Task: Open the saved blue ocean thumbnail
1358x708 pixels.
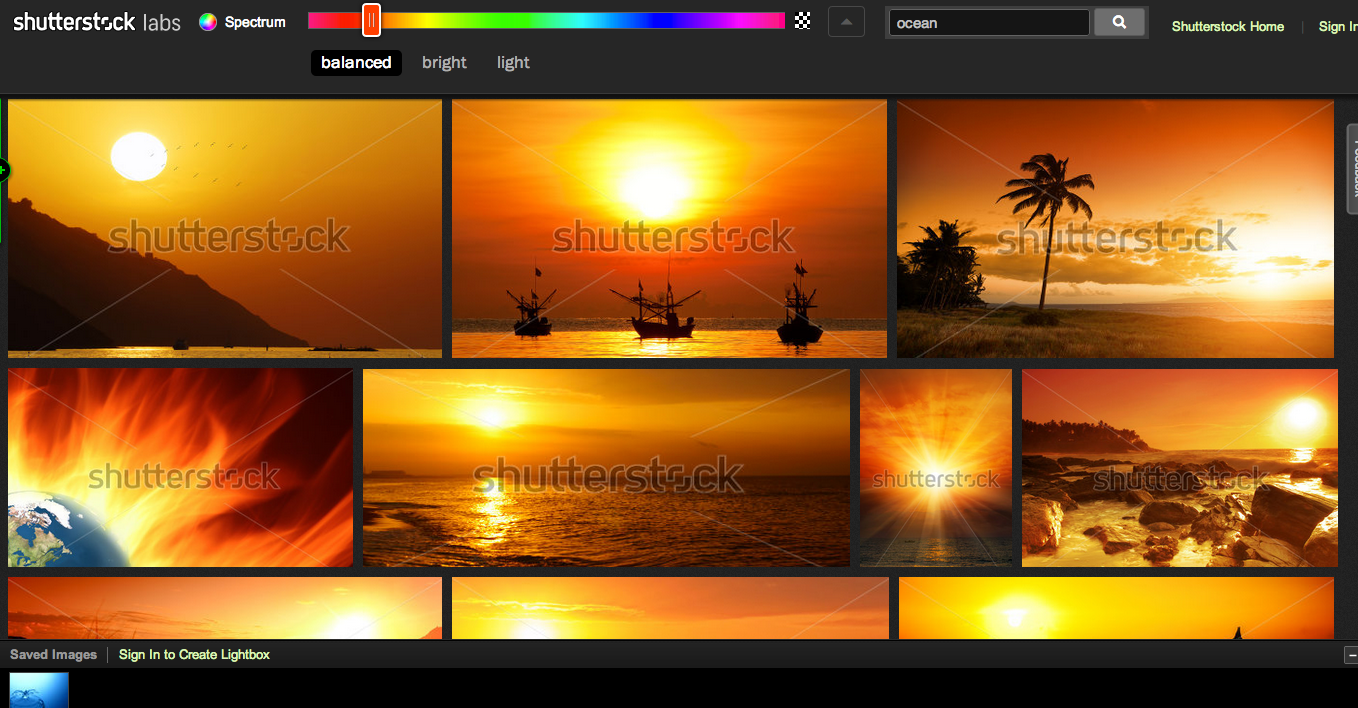Action: 39,690
